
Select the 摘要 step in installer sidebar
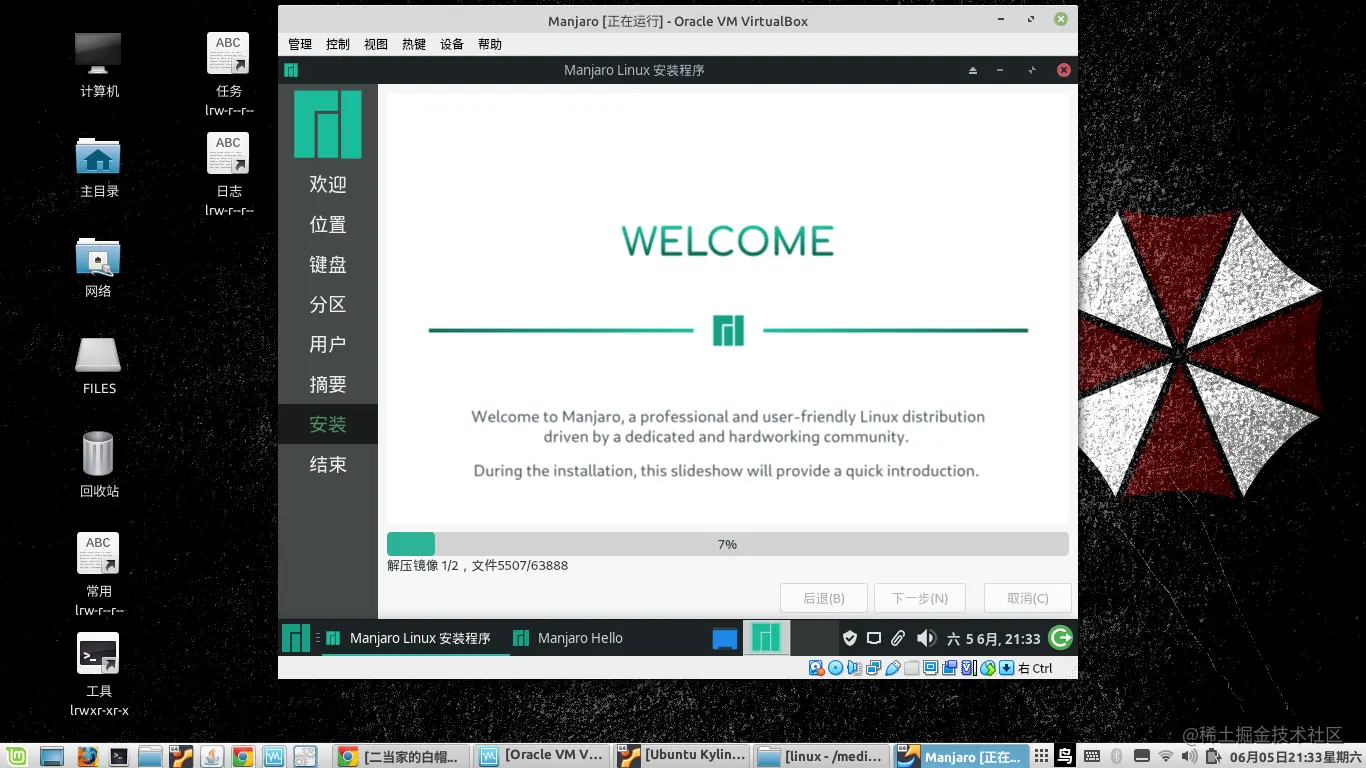coord(328,384)
